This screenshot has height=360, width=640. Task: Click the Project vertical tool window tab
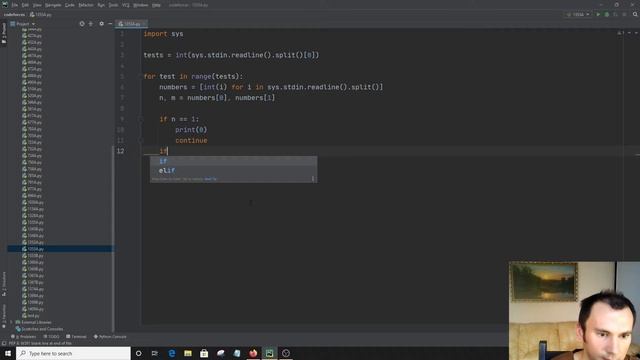[x=4, y=33]
